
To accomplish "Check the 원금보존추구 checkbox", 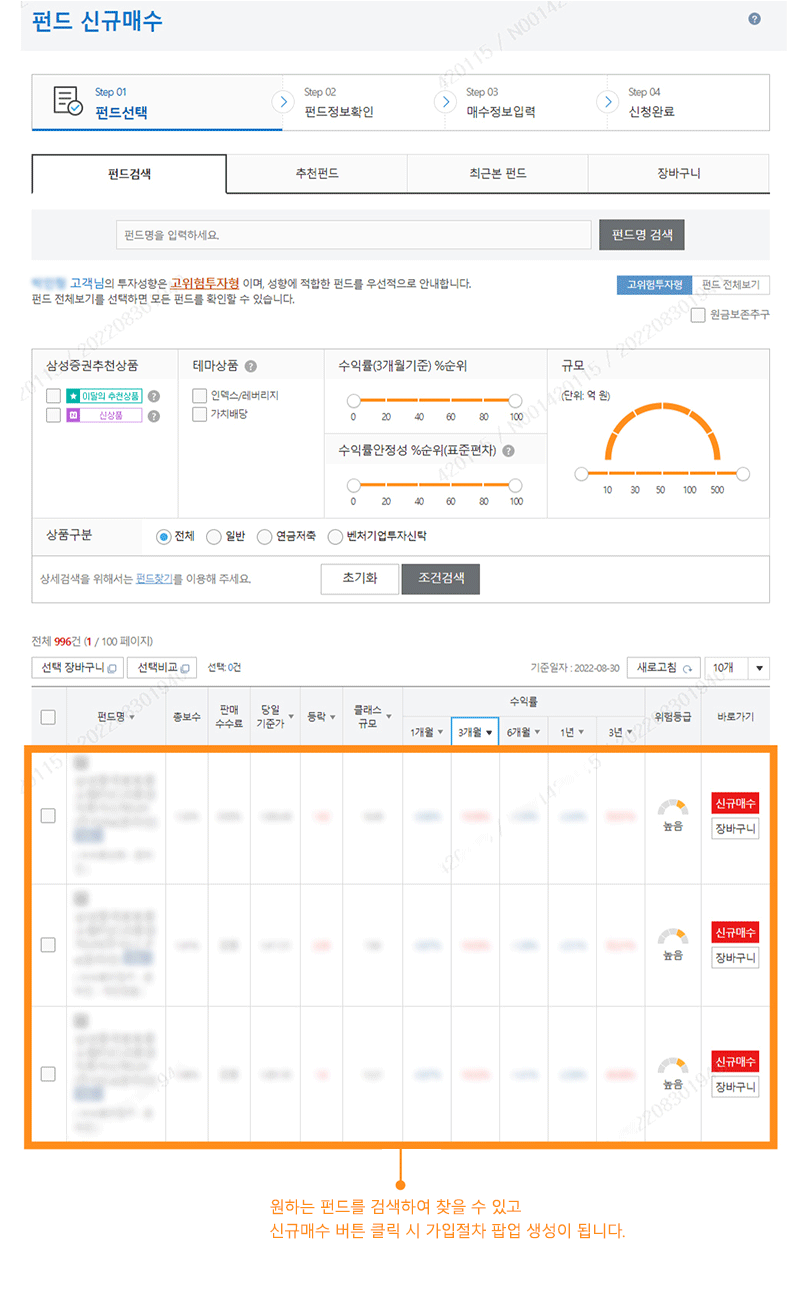I will tap(699, 315).
